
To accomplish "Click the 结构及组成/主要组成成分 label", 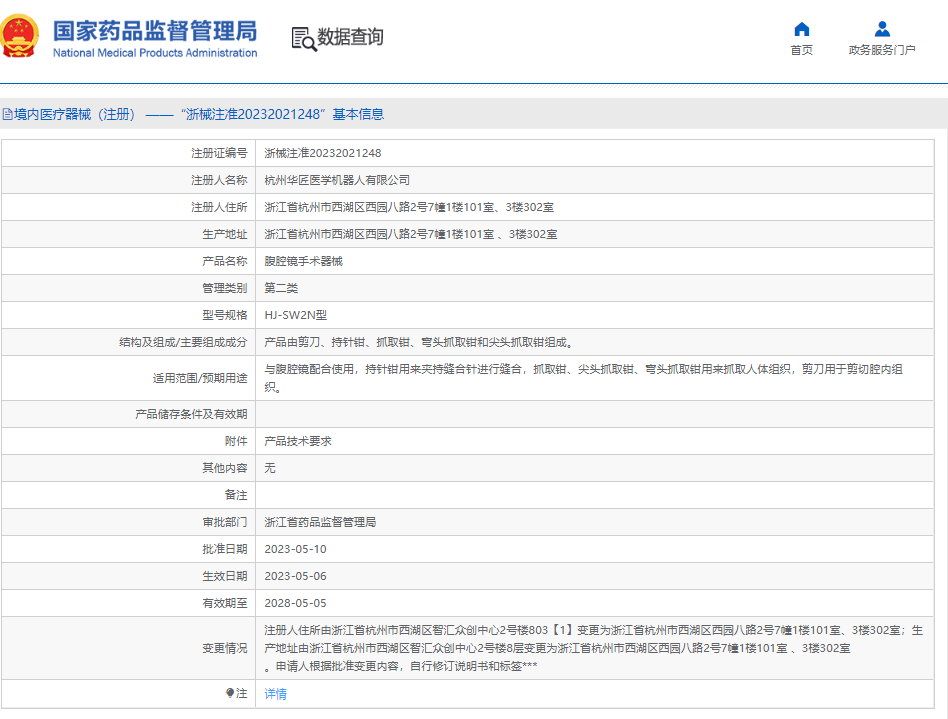I will [183, 342].
